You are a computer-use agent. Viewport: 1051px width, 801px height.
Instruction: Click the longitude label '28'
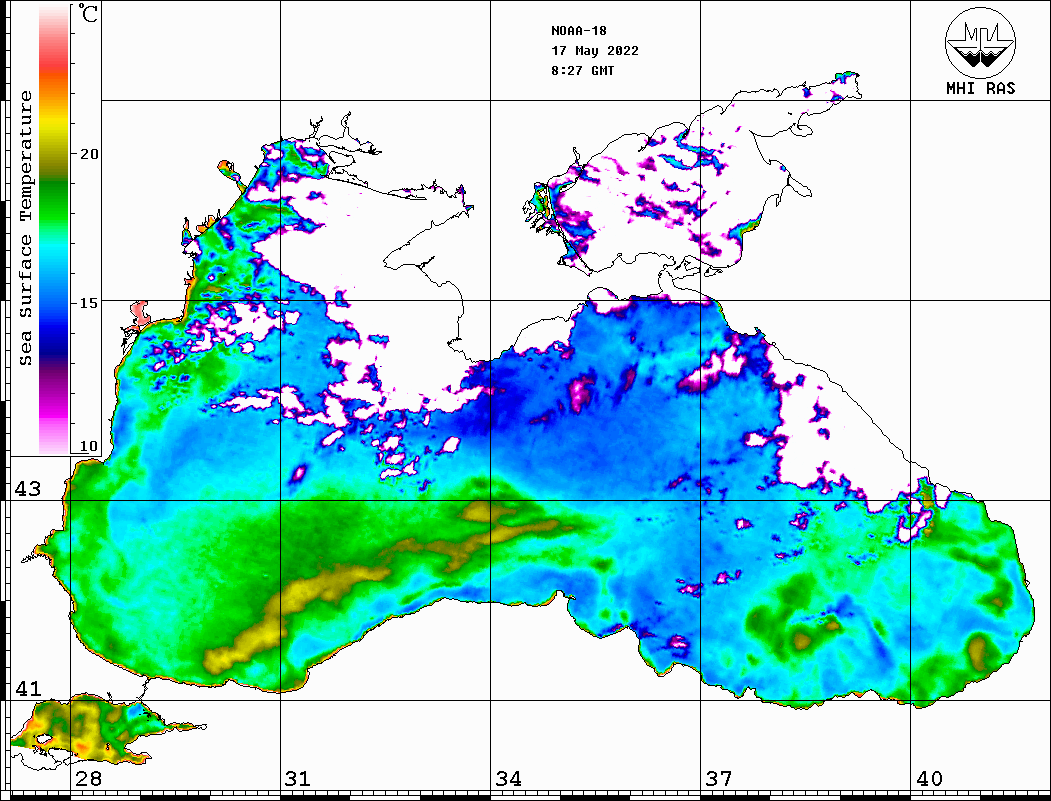[x=88, y=778]
